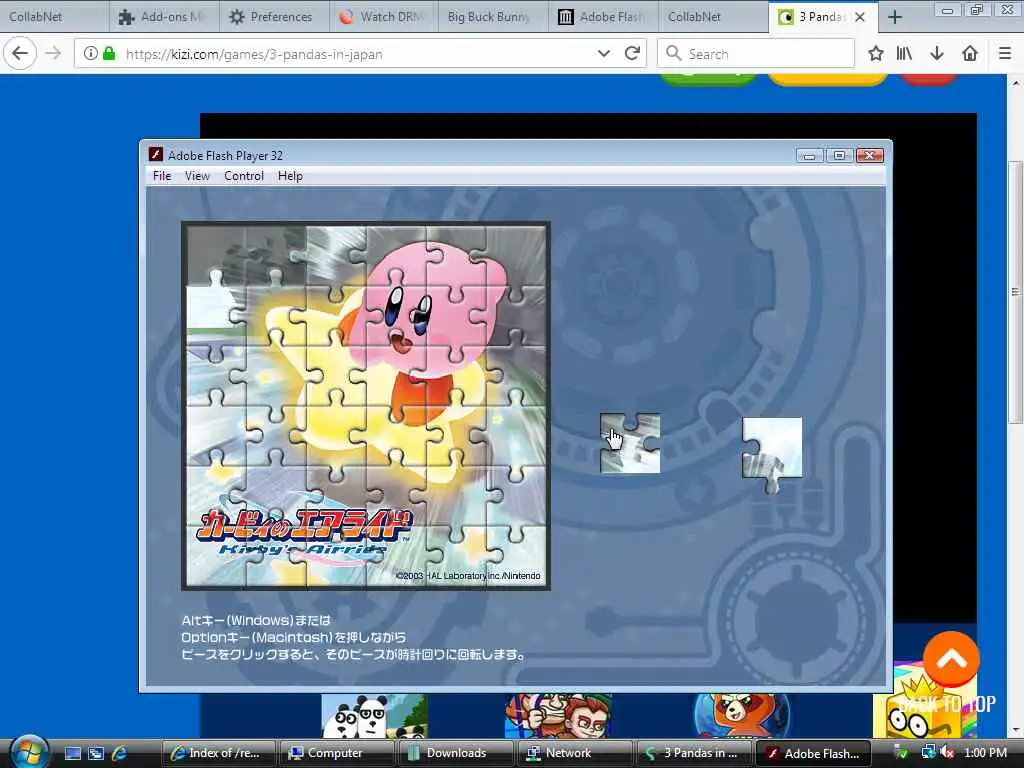Click the browser page vertical scrollbar
Image resolution: width=1024 pixels, height=768 pixels.
1016,291
